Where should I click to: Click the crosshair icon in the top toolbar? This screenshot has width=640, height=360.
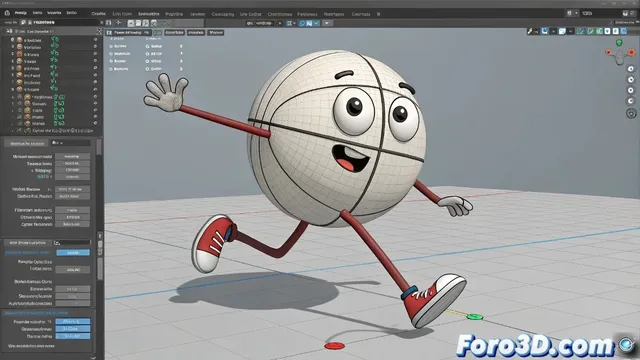coord(119,23)
